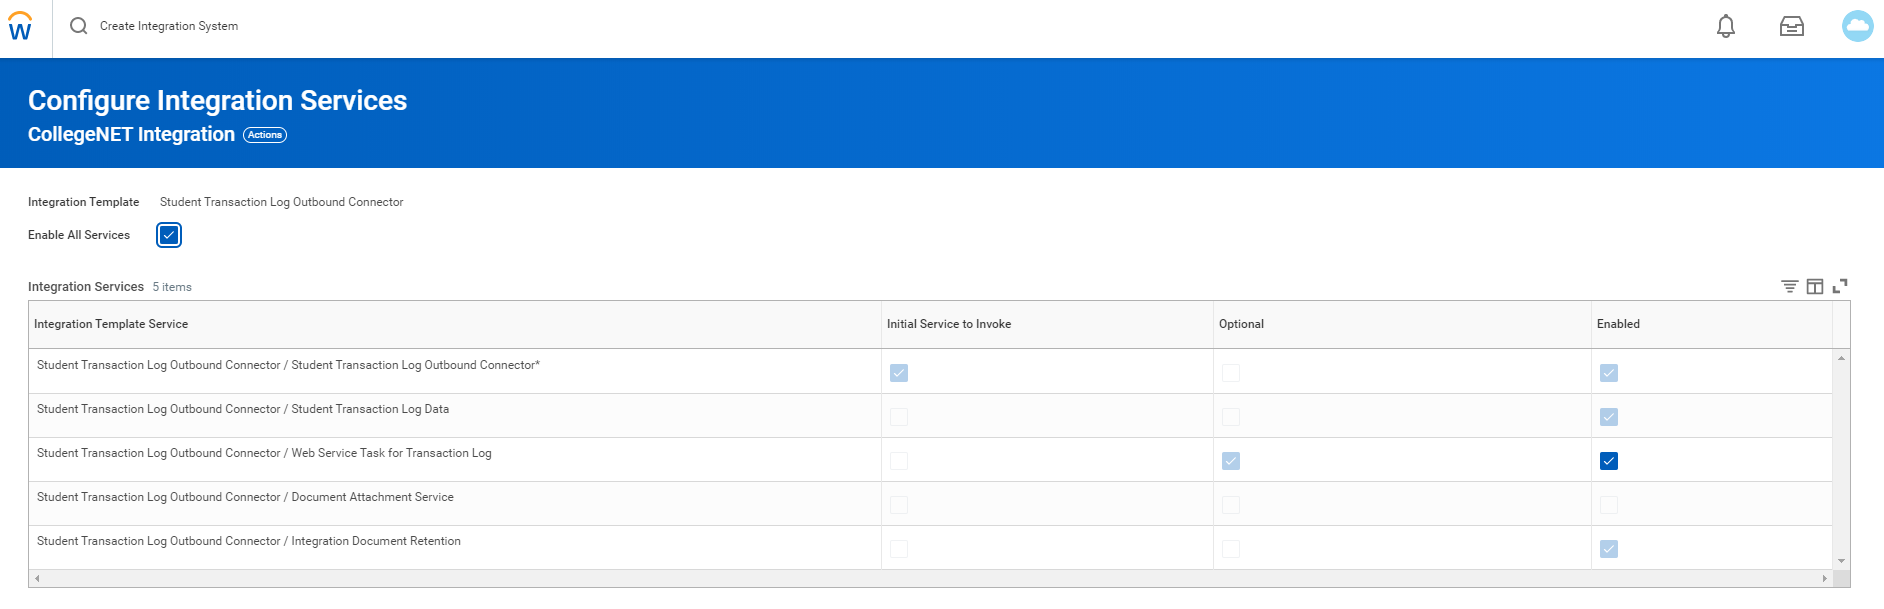The image size is (1884, 609).
Task: Open the inbox tray icon
Action: 1792,26
